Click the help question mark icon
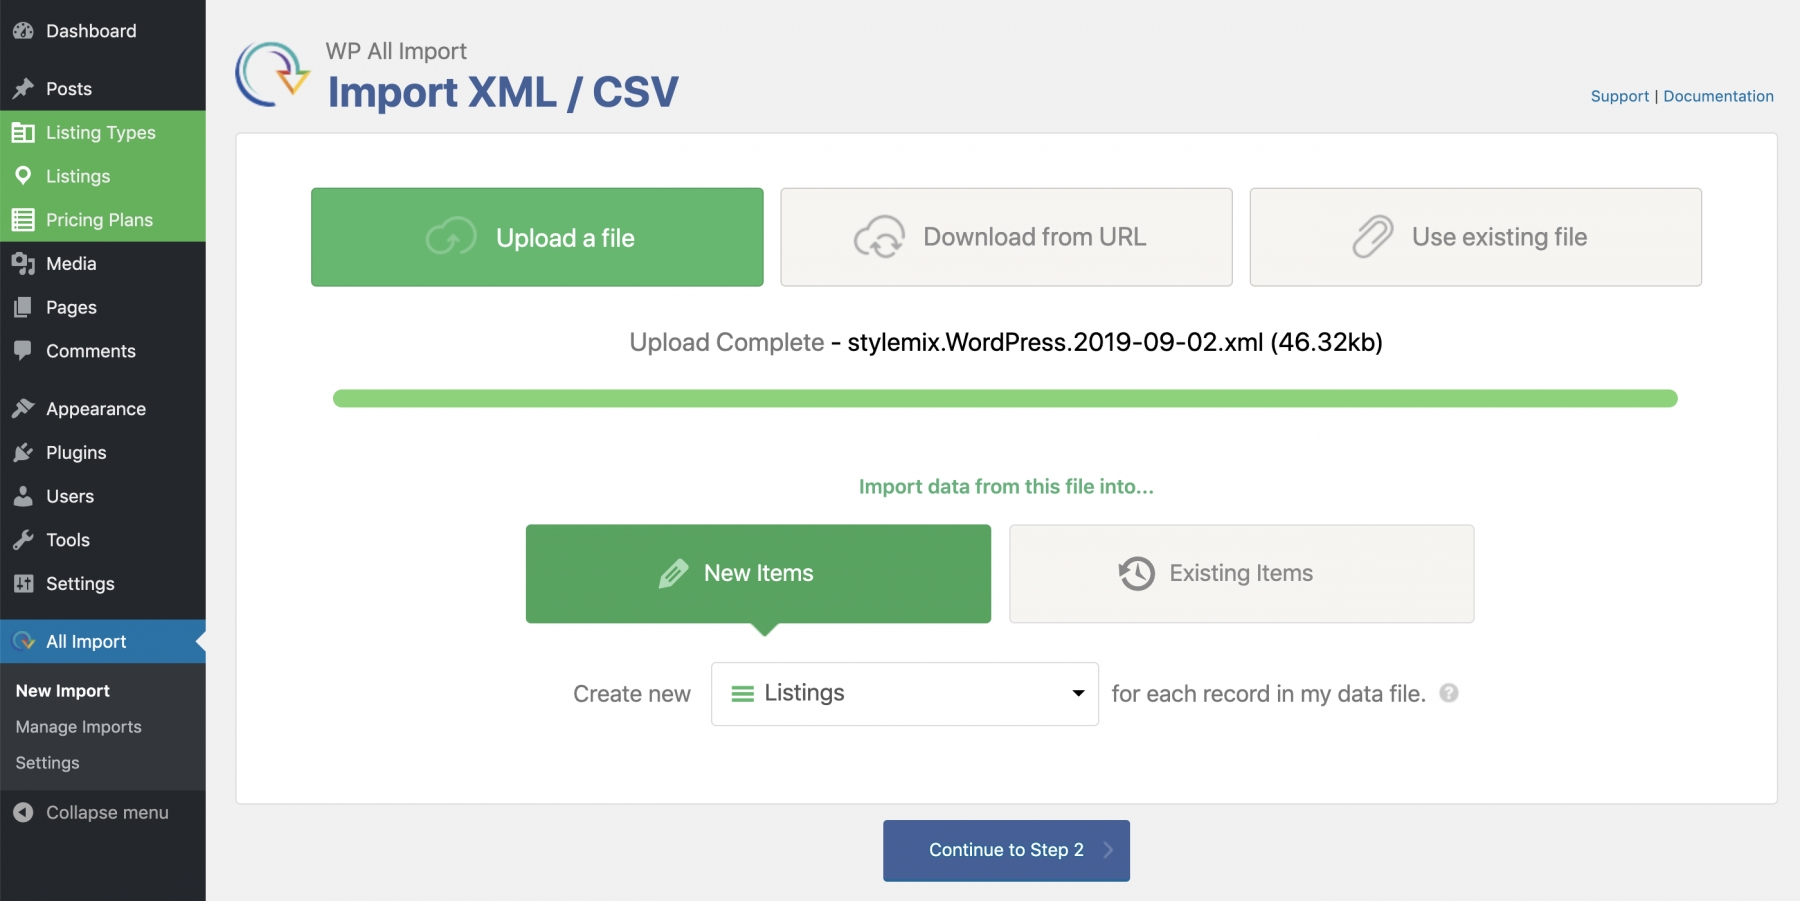The image size is (1800, 901). 1448,693
